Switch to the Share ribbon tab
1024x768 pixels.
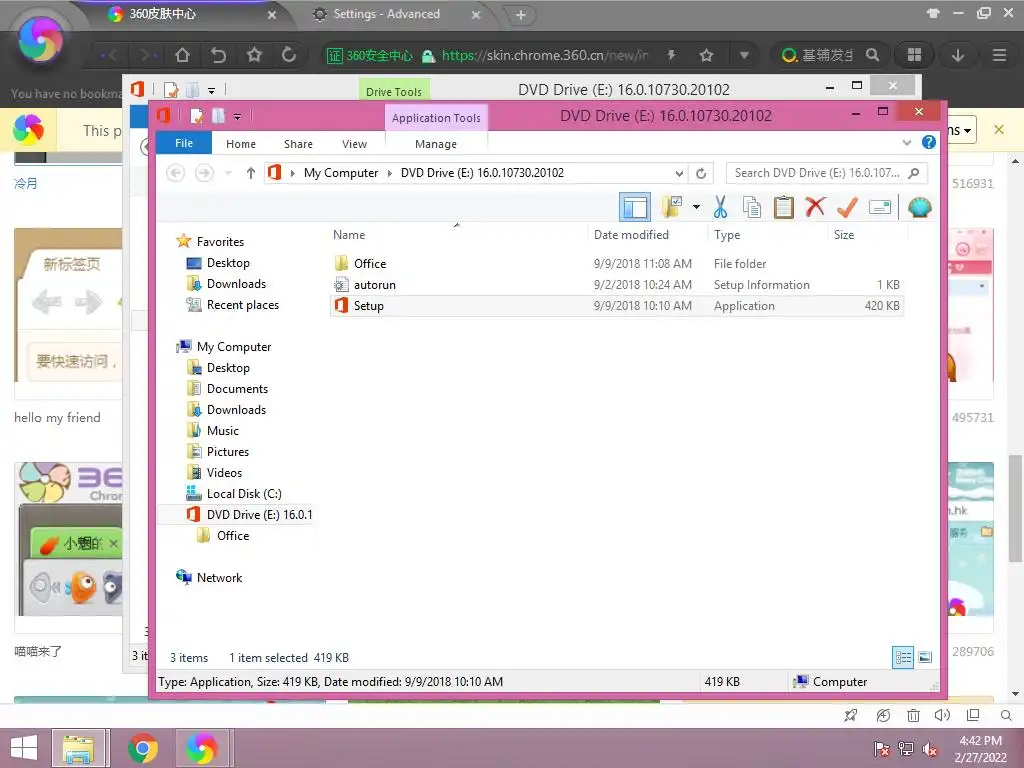[x=298, y=144]
